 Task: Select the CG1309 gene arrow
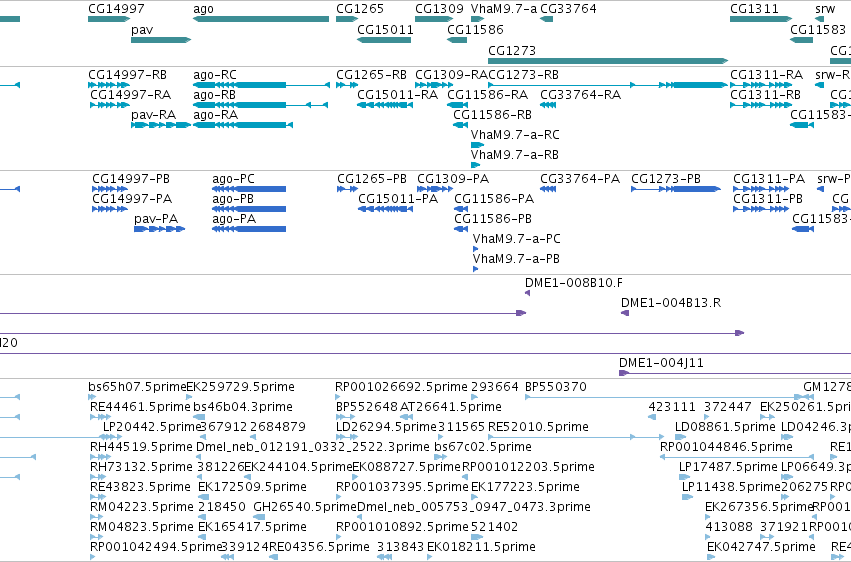point(434,19)
